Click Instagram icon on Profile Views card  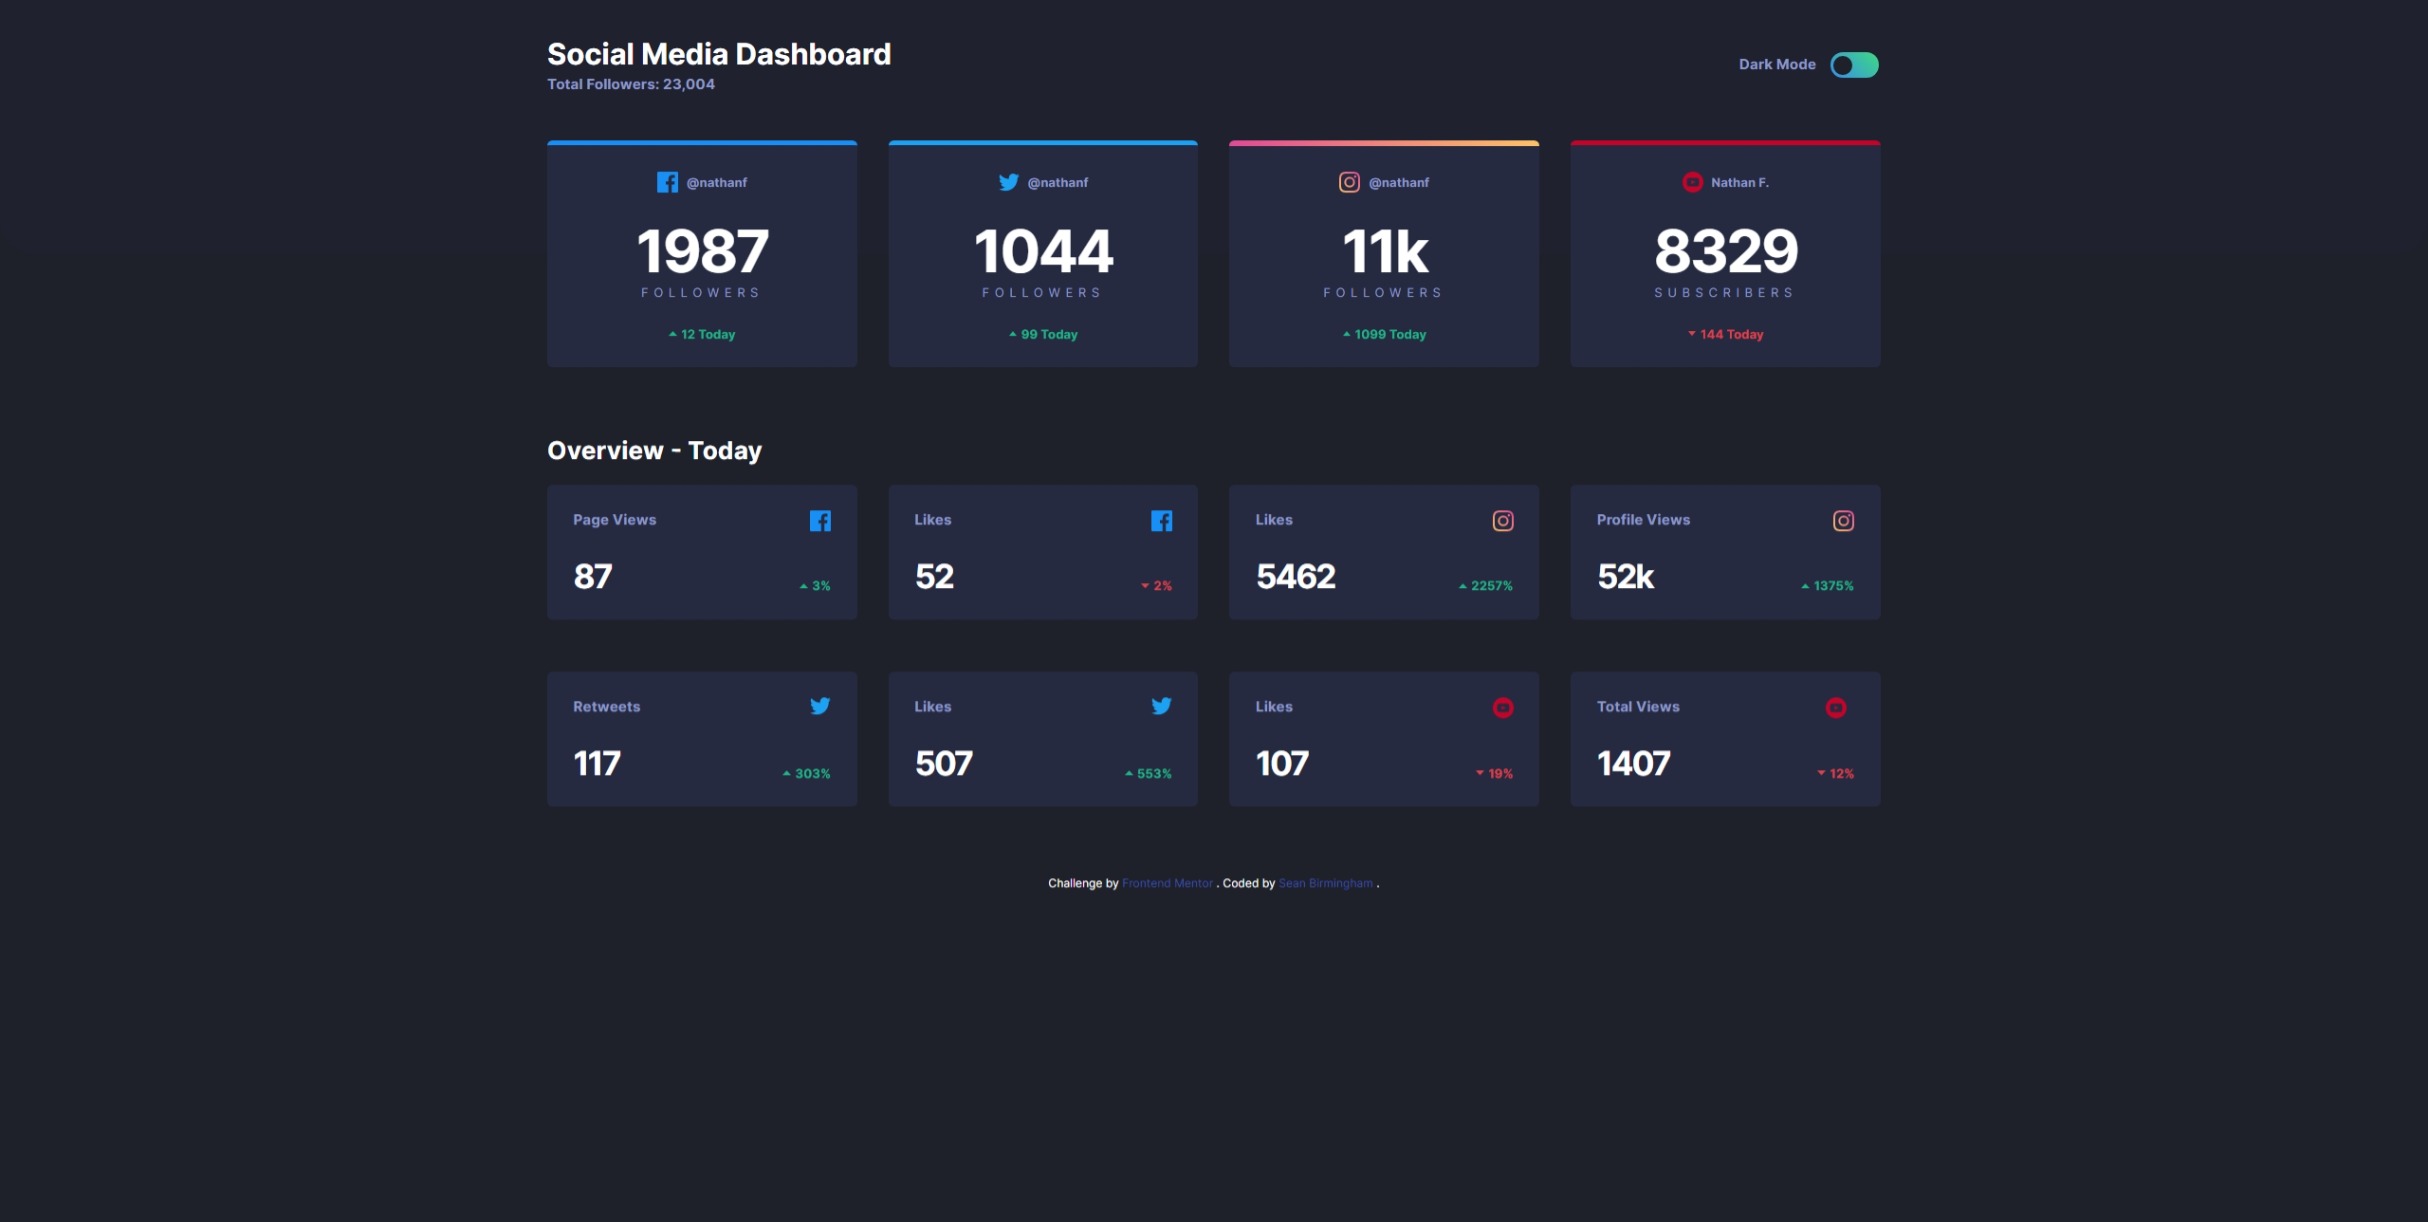click(1843, 521)
